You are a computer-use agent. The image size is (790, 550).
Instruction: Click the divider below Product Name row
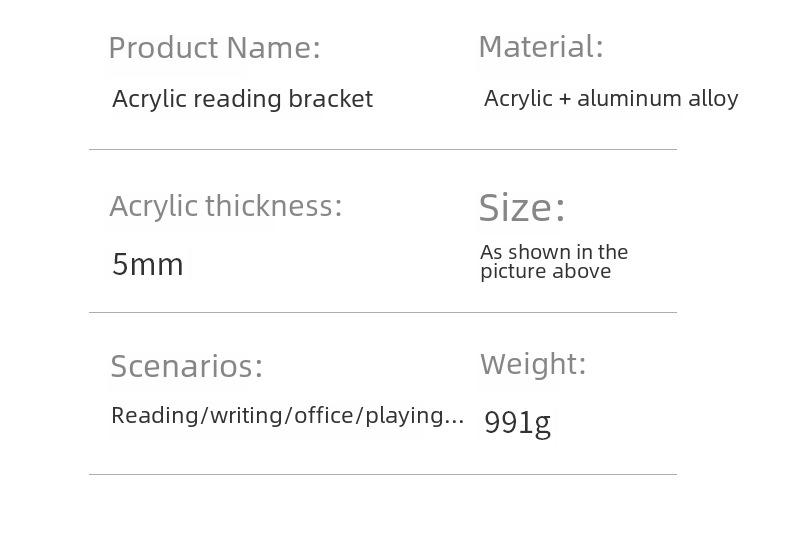pos(383,150)
